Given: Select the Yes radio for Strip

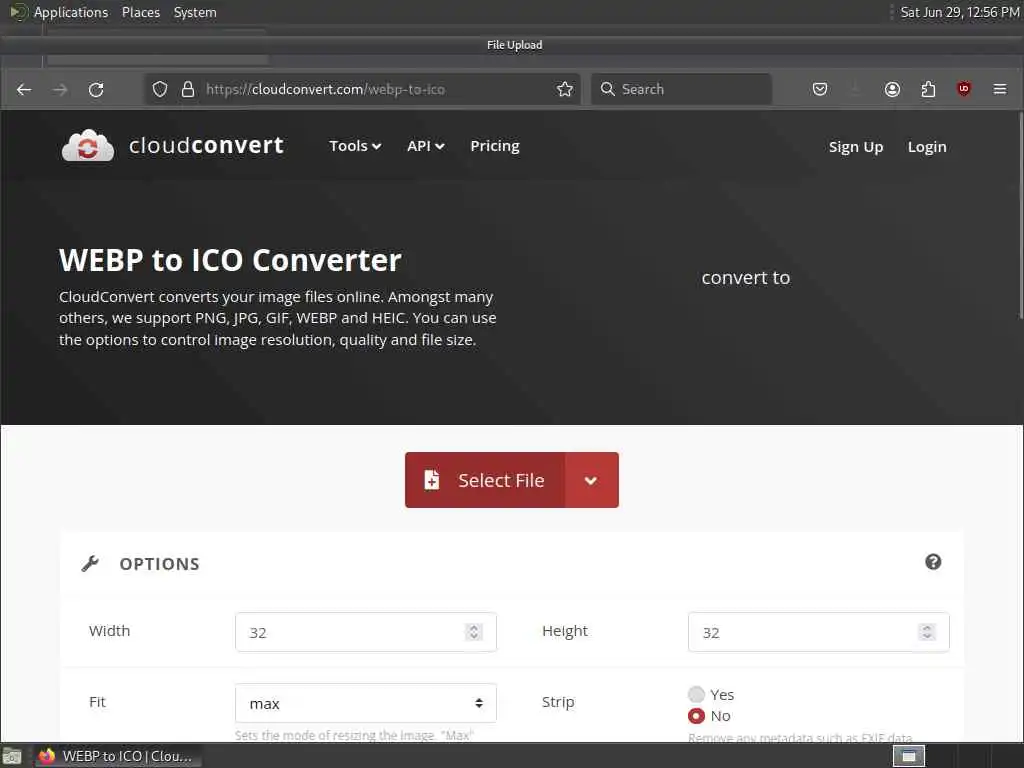Looking at the screenshot, I should pyautogui.click(x=696, y=694).
